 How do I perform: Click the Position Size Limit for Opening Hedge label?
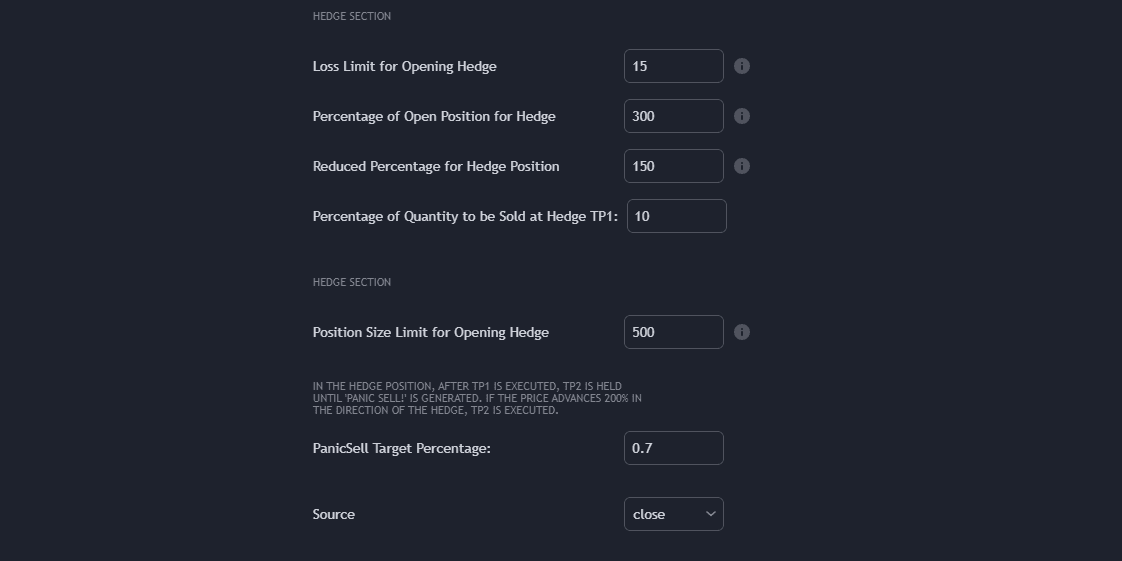(431, 332)
